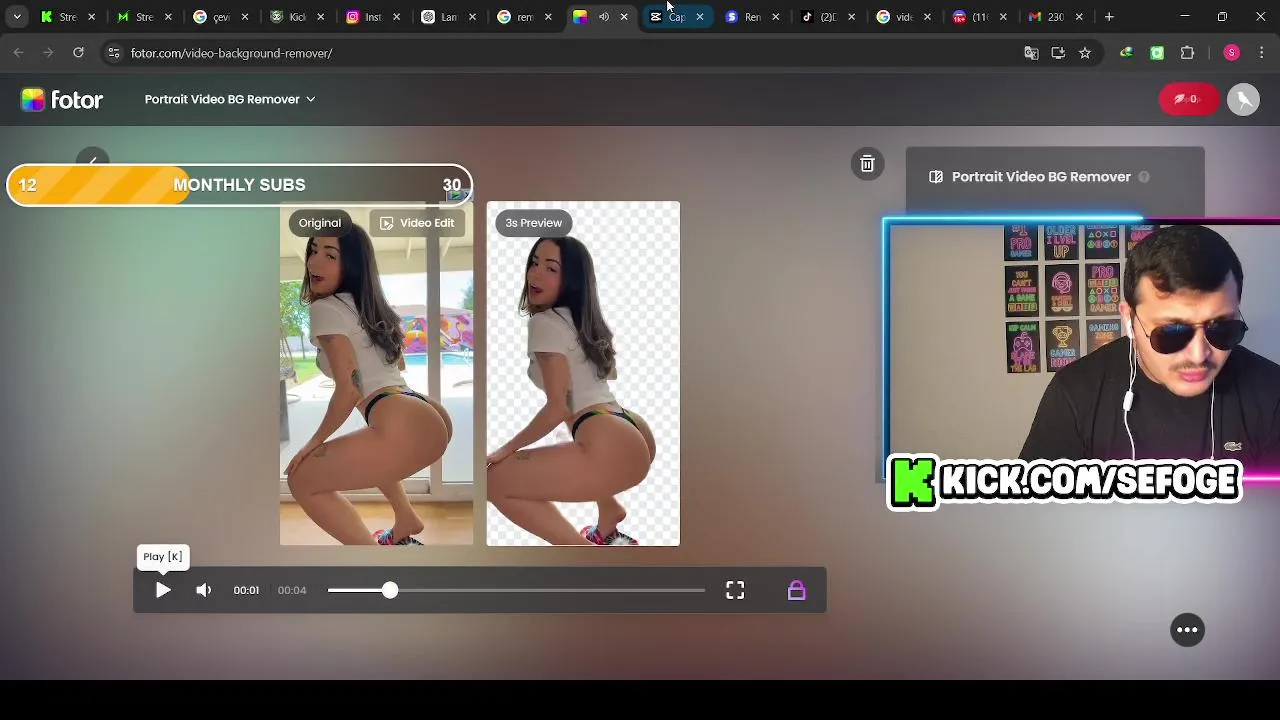Play the video
Image resolution: width=1280 pixels, height=720 pixels.
coord(163,590)
